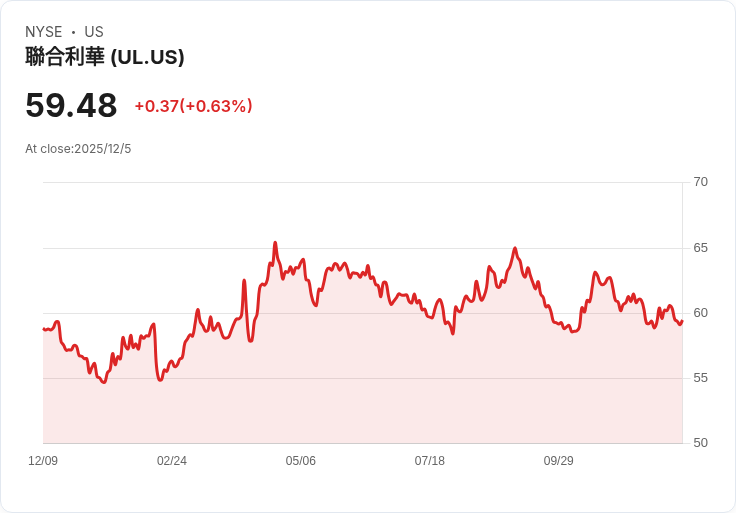Click the lowest dip of the price line
The height and width of the screenshot is (513, 736).
[x=104, y=382]
